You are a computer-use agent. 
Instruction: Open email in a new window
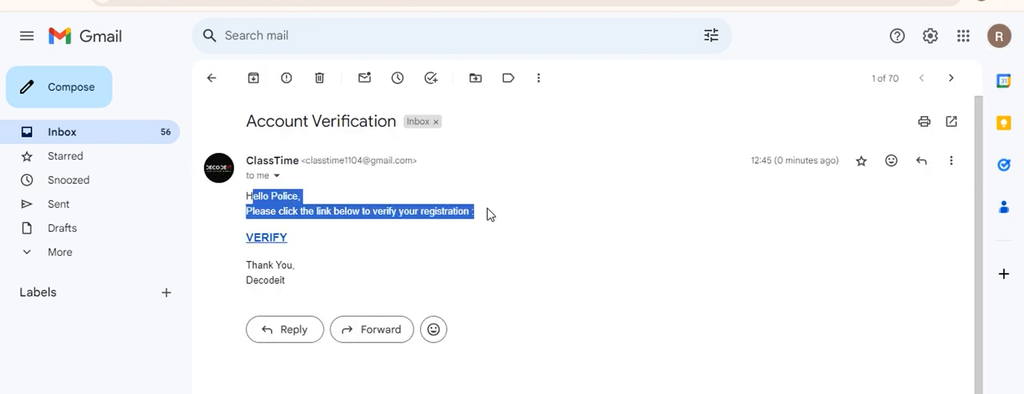[x=952, y=122]
